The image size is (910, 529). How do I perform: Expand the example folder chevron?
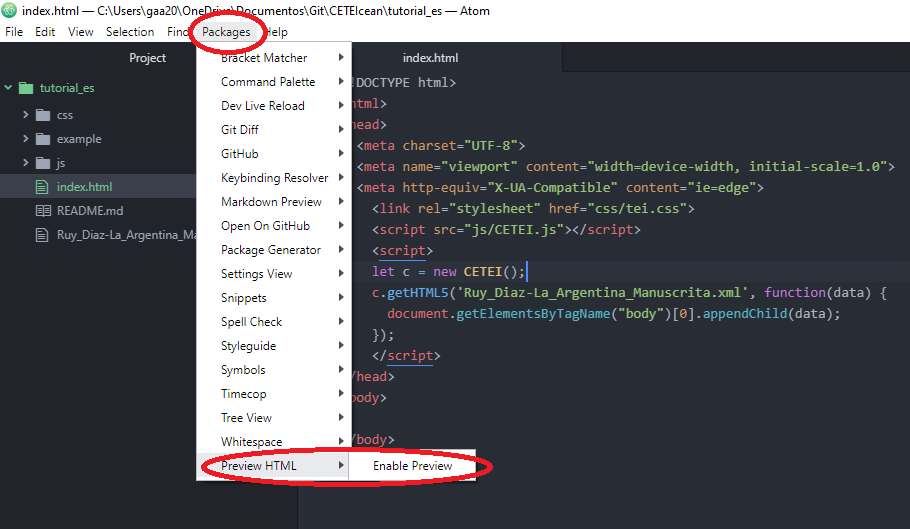pyautogui.click(x=25, y=139)
